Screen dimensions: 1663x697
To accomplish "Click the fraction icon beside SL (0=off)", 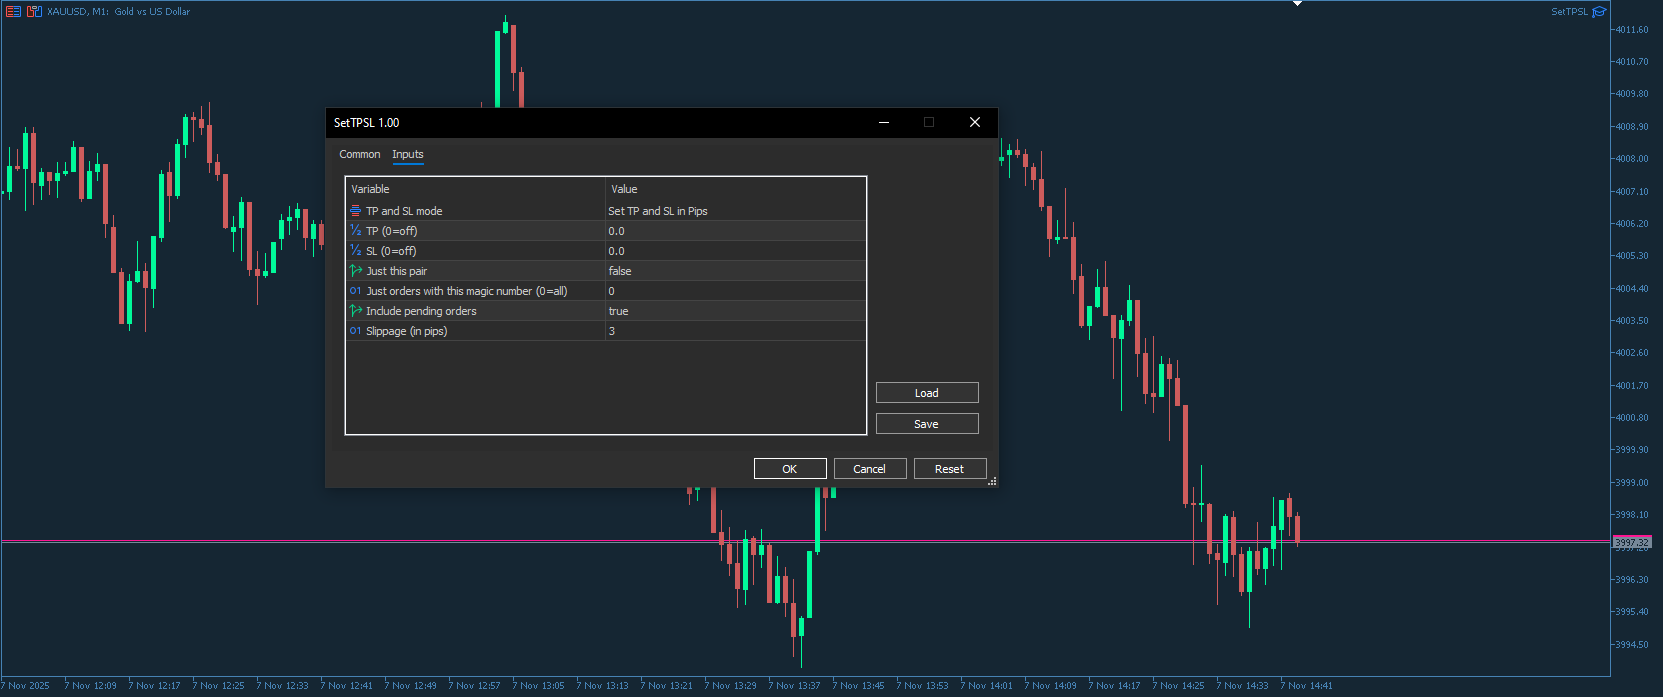I will (355, 251).
